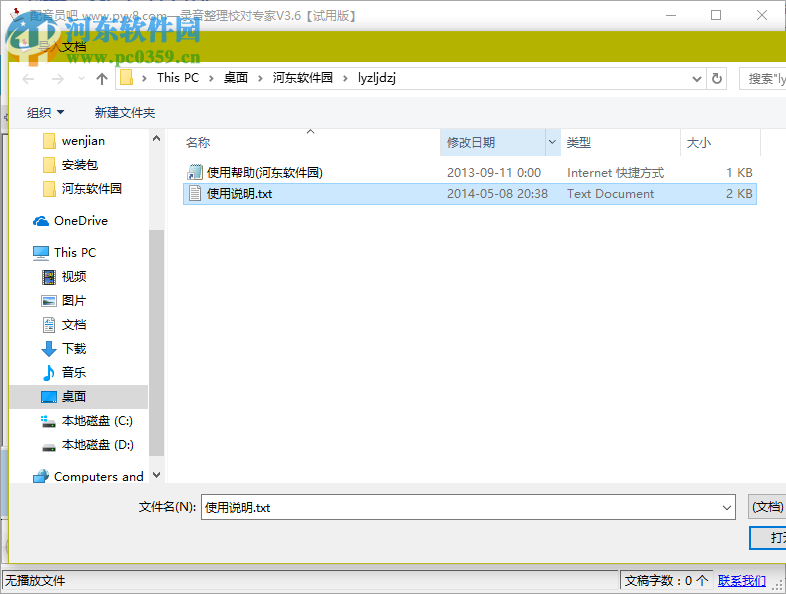Select lyzljdzj in the address breadcrumb
The image size is (786, 594).
point(377,78)
